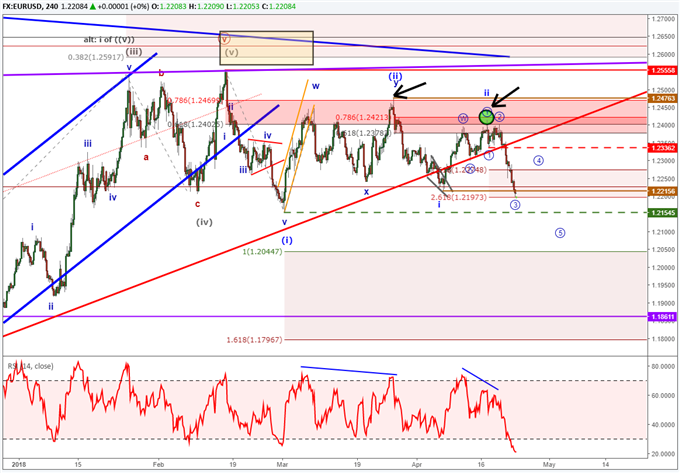The image size is (680, 473).
Task: Click the red a wave label
Action: [x=146, y=157]
